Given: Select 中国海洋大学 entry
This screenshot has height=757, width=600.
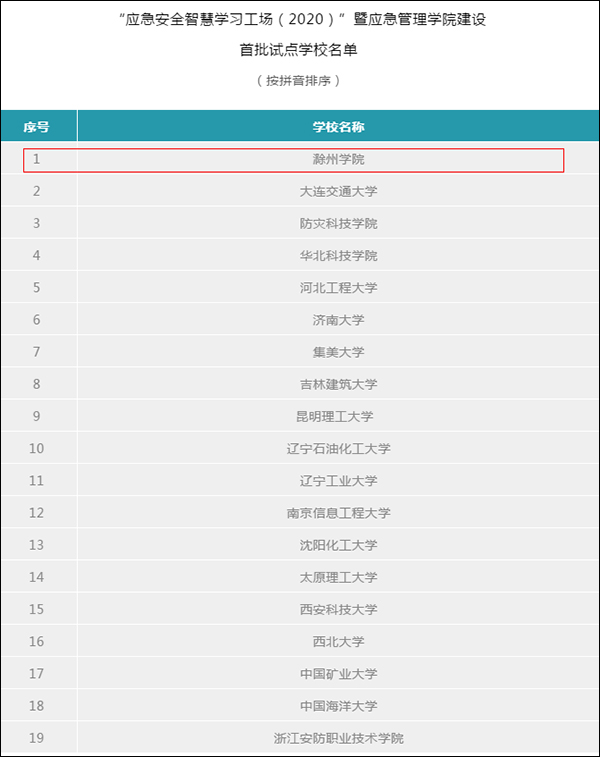Looking at the screenshot, I should point(338,706).
